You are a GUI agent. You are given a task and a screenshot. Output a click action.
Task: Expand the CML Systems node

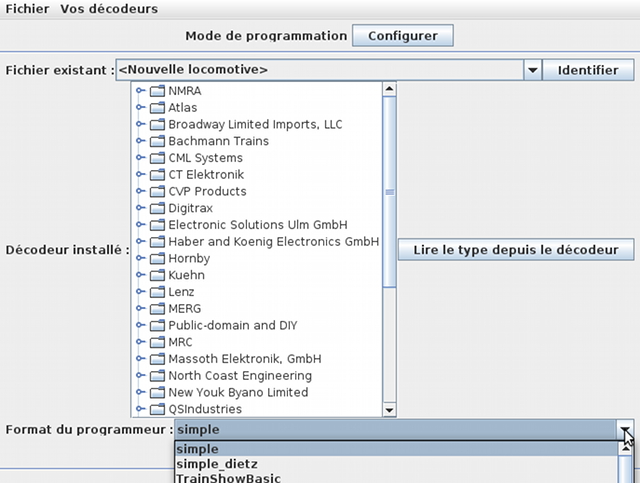click(140, 158)
